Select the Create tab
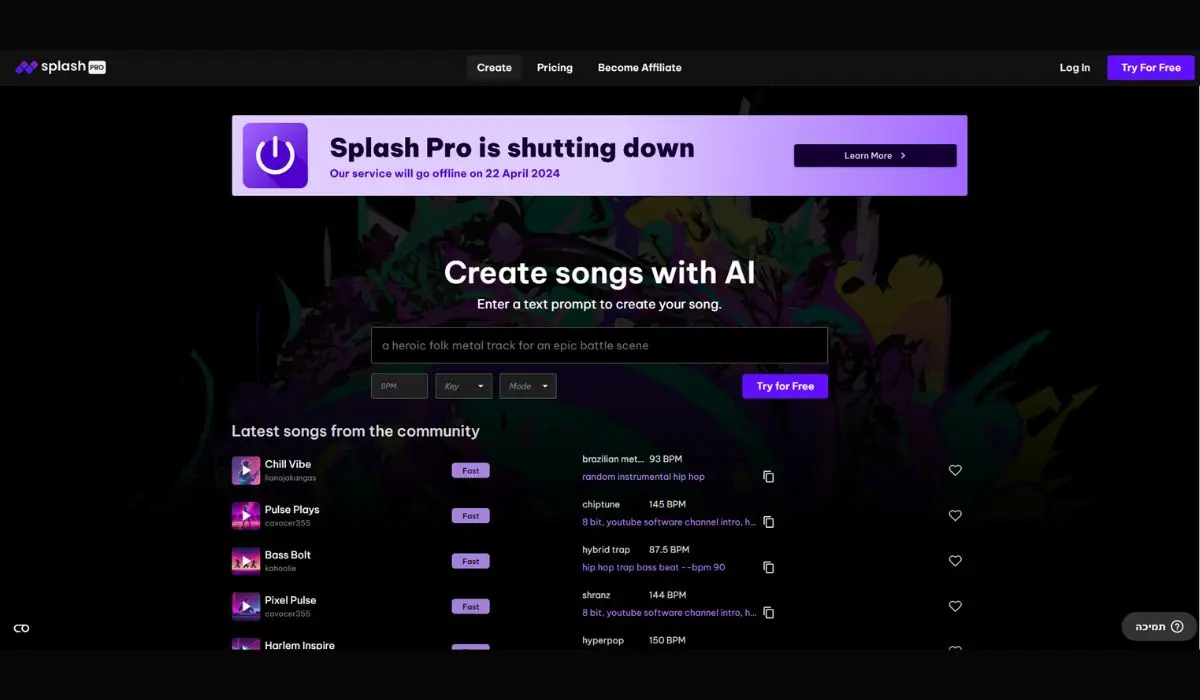1200x700 pixels. (493, 67)
